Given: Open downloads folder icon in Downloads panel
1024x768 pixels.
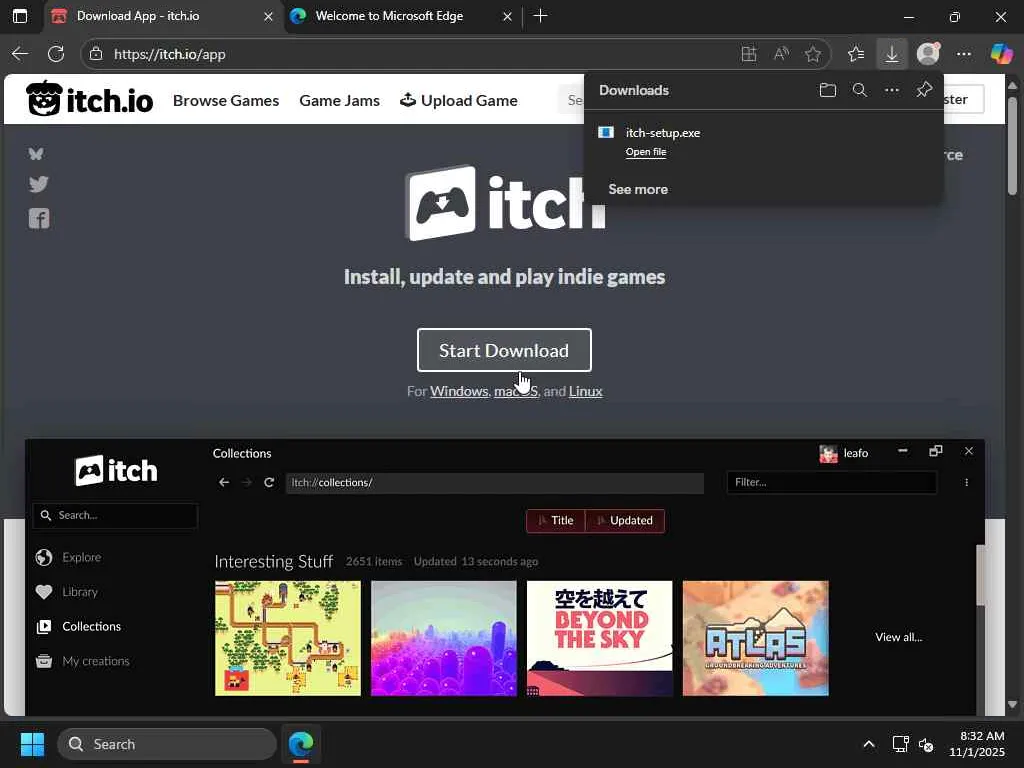Looking at the screenshot, I should [827, 90].
